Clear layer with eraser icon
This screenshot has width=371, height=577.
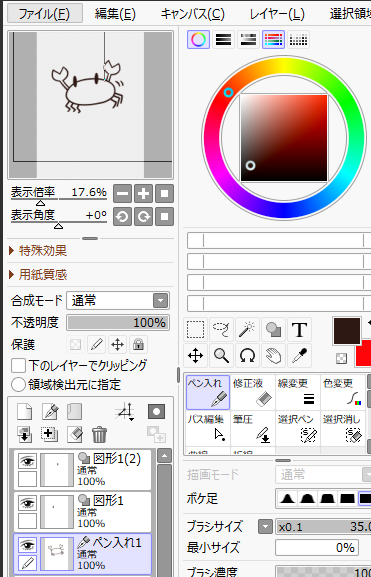pos(75,434)
